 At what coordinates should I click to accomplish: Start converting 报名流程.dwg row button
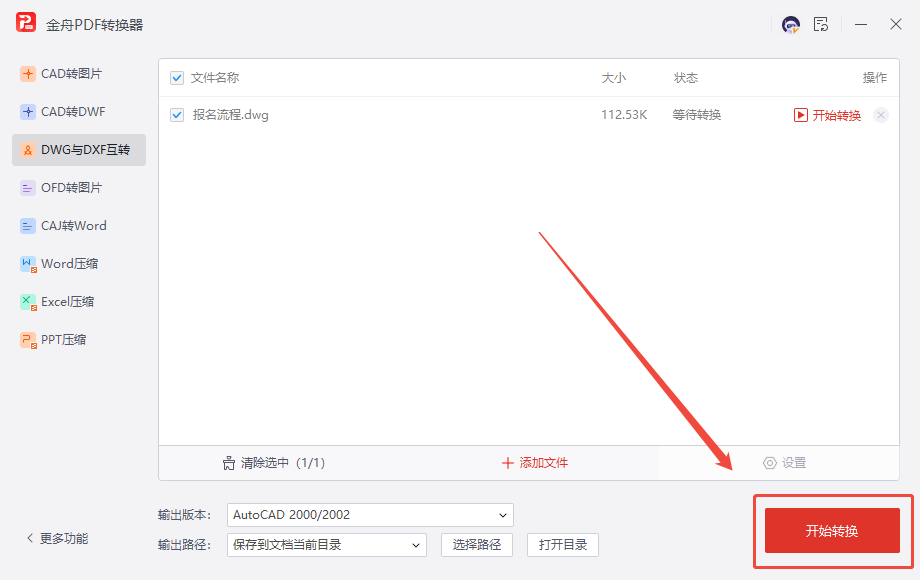click(827, 115)
